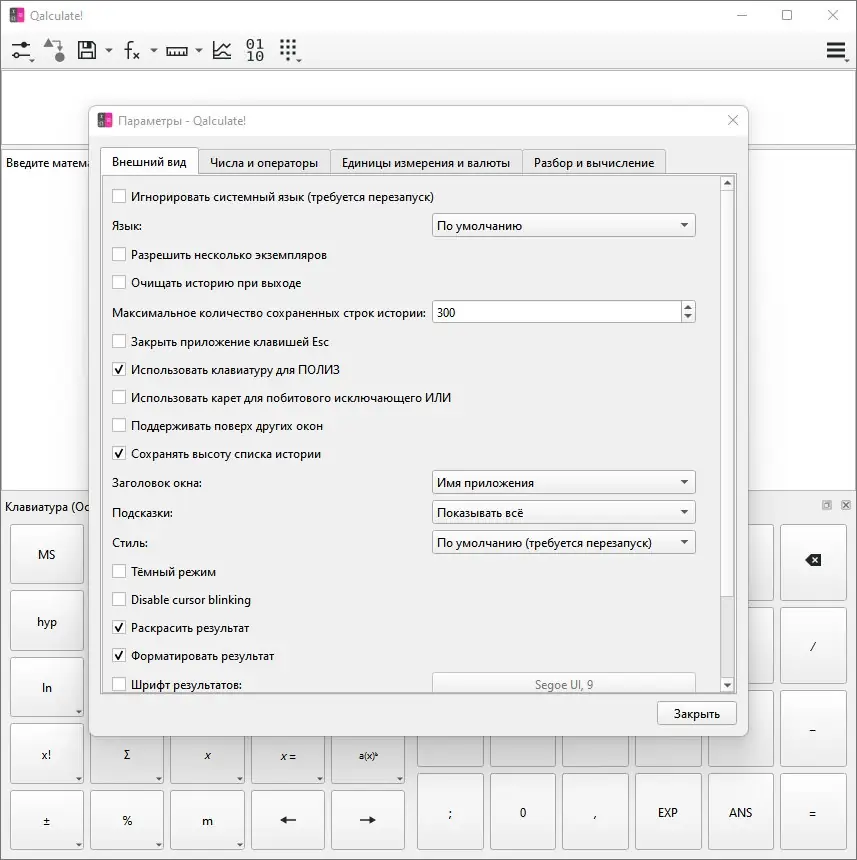The width and height of the screenshot is (857, 860).
Task: Open the Язык dropdown
Action: pyautogui.click(x=564, y=225)
